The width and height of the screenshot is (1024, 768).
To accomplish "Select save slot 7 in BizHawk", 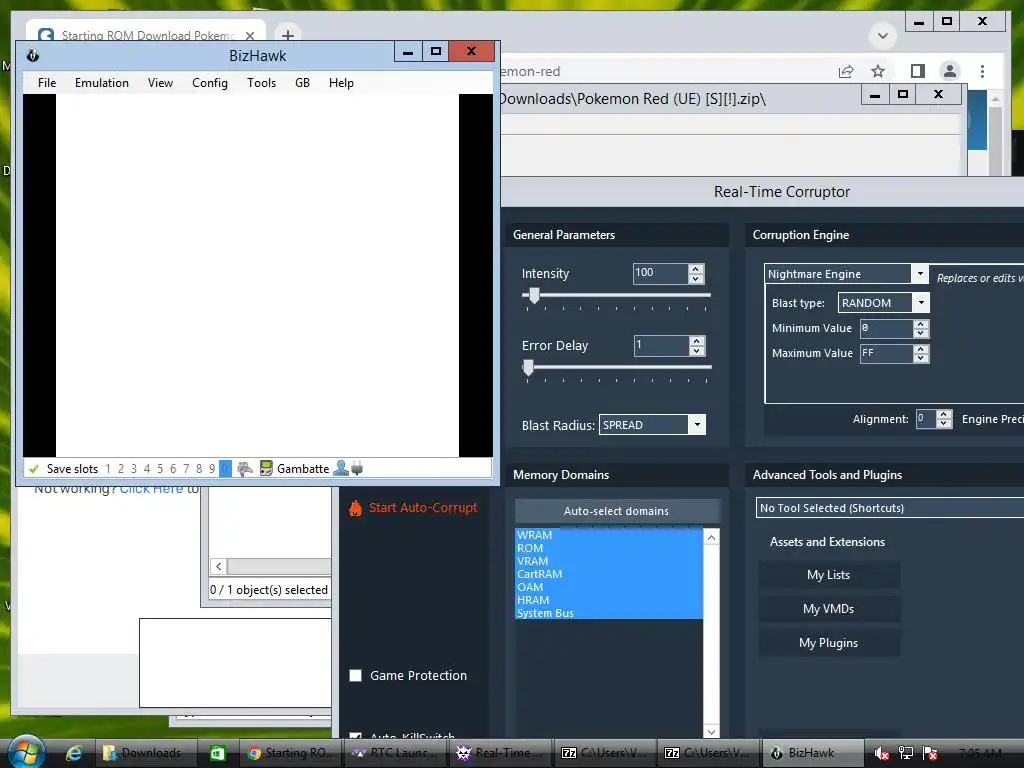I will click(186, 469).
